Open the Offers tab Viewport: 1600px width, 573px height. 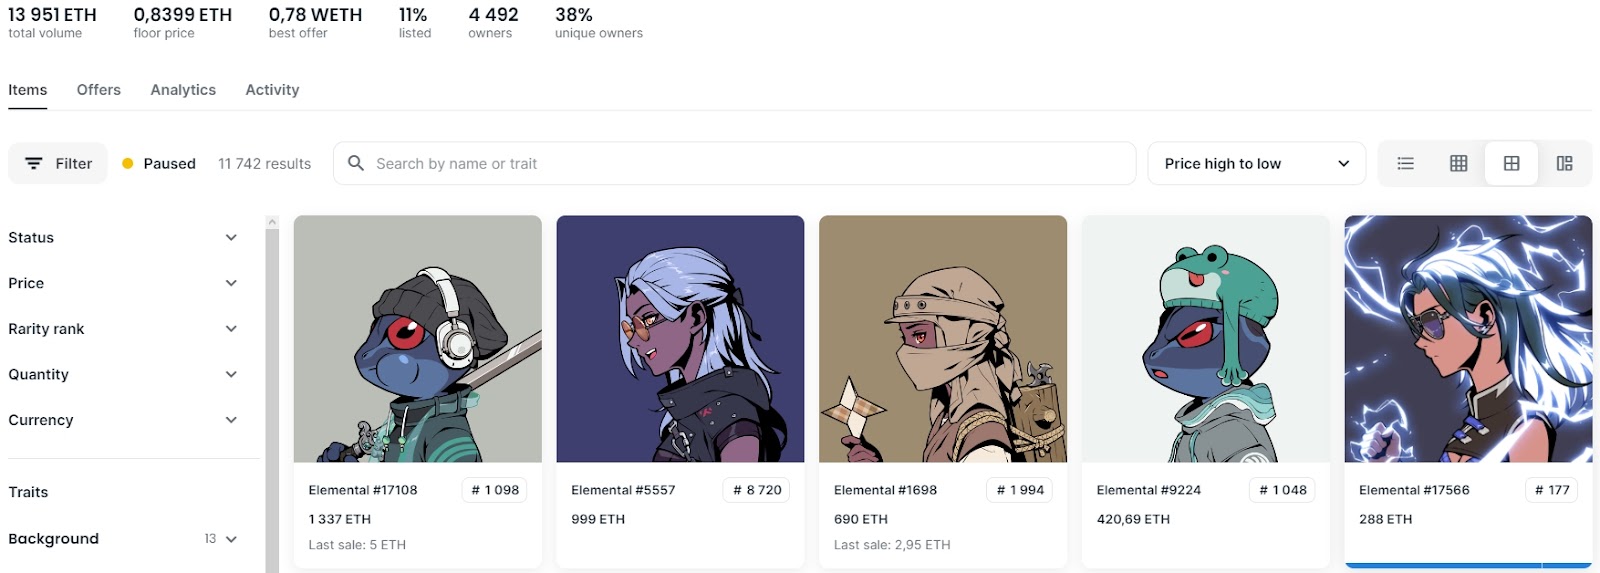click(99, 90)
